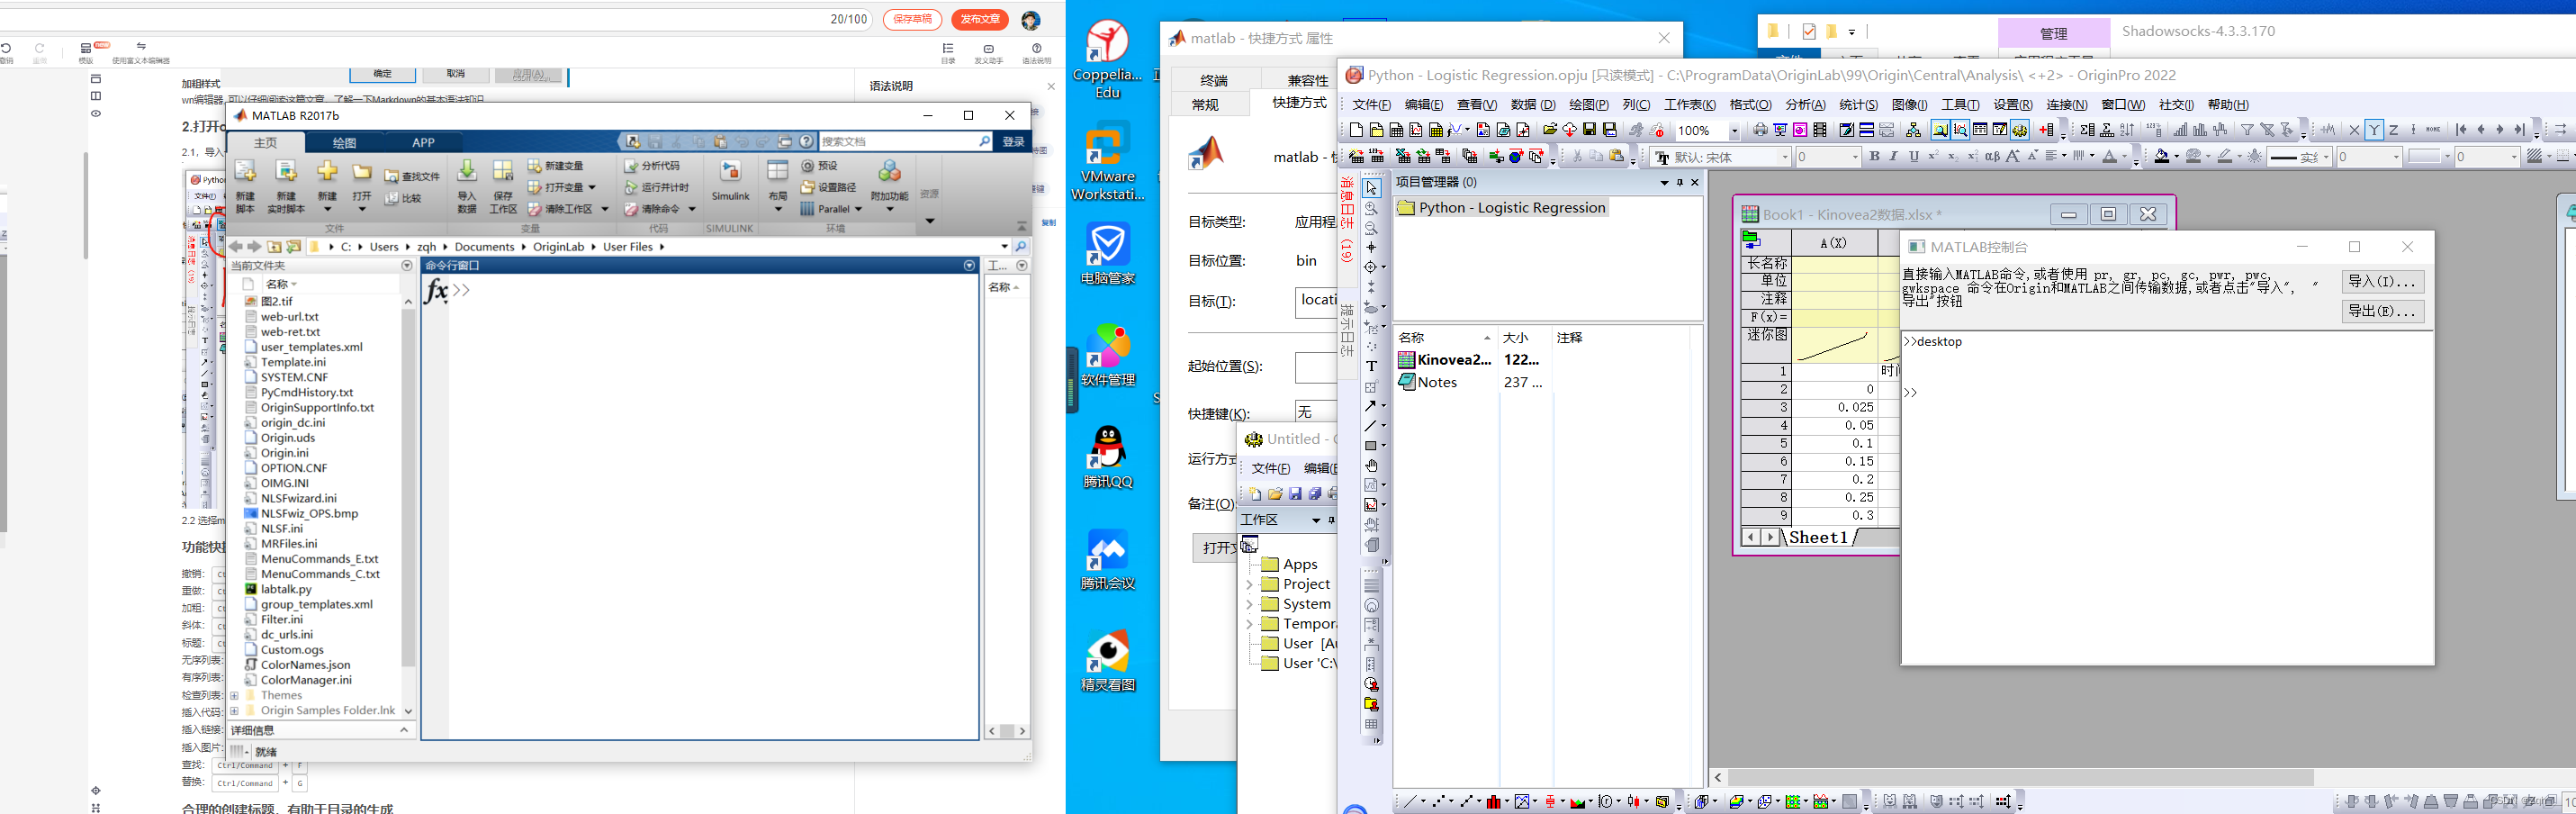Viewport: 2576px width, 814px height.
Task: Open the 分析(A) menu in Origin
Action: [x=1805, y=105]
